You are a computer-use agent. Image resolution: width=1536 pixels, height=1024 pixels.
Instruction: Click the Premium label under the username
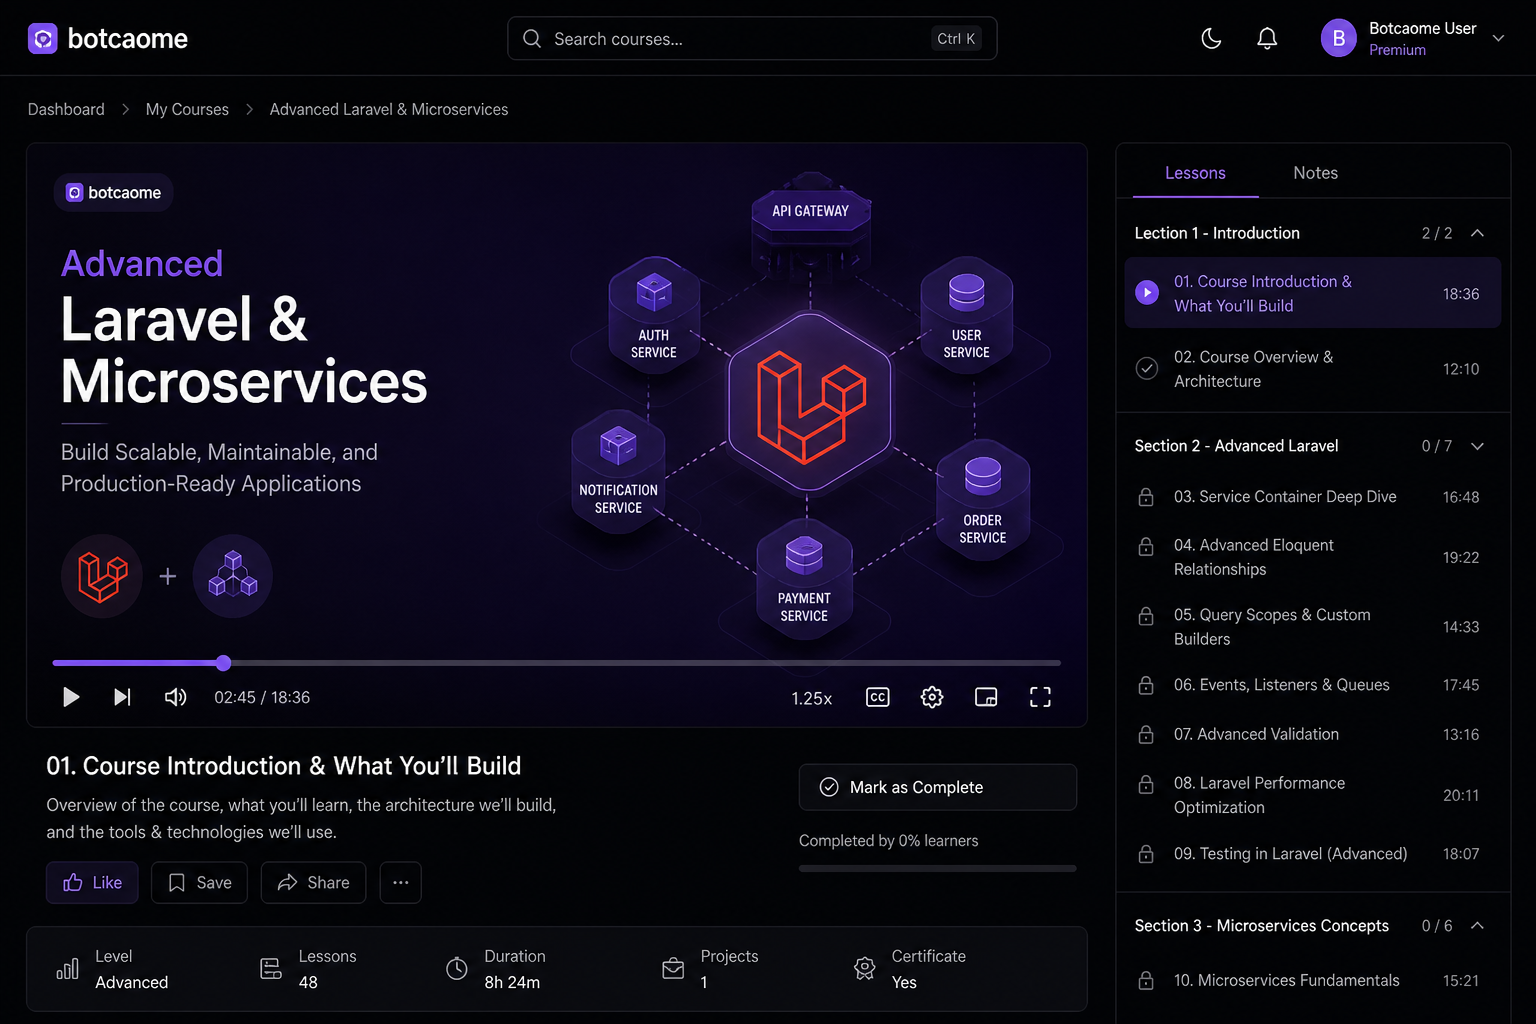(x=1397, y=50)
